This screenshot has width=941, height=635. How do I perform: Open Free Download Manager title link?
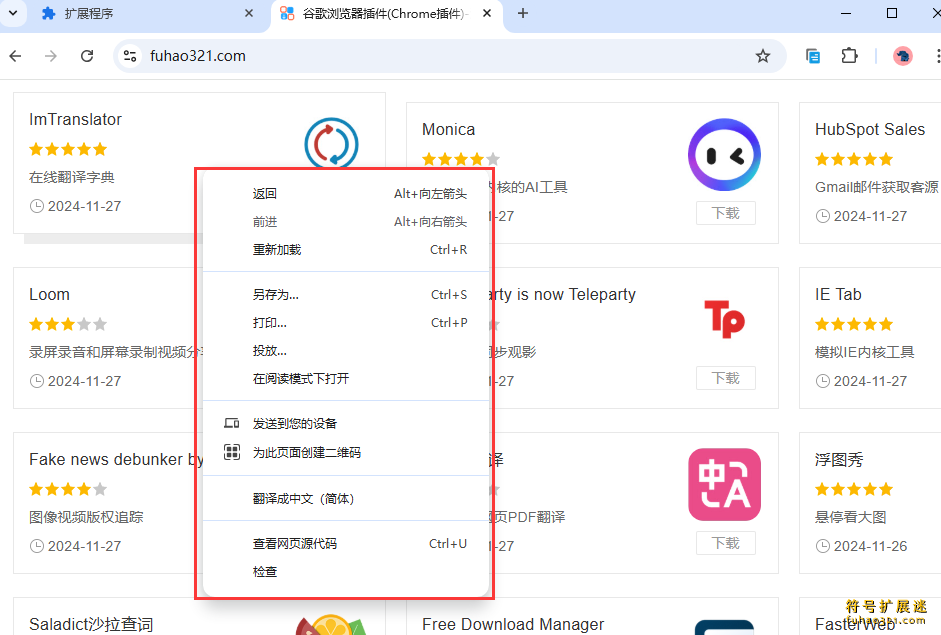click(513, 624)
